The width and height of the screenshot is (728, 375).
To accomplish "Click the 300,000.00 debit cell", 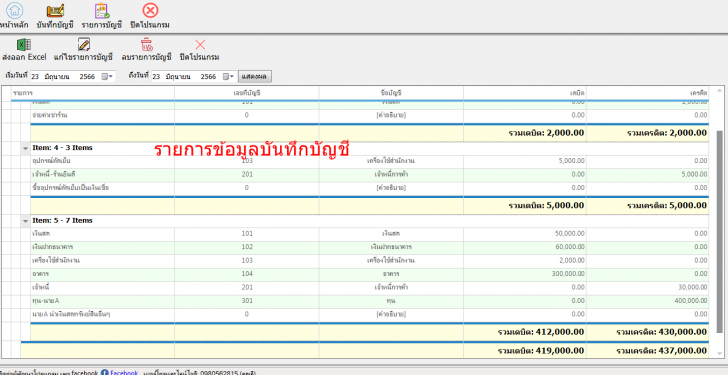I will click(x=525, y=274).
